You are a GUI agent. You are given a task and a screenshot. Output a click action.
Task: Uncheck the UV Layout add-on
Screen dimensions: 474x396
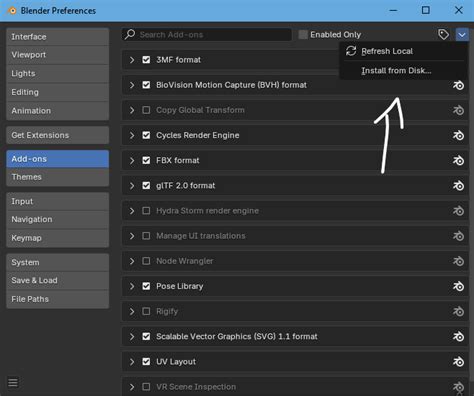click(x=146, y=362)
